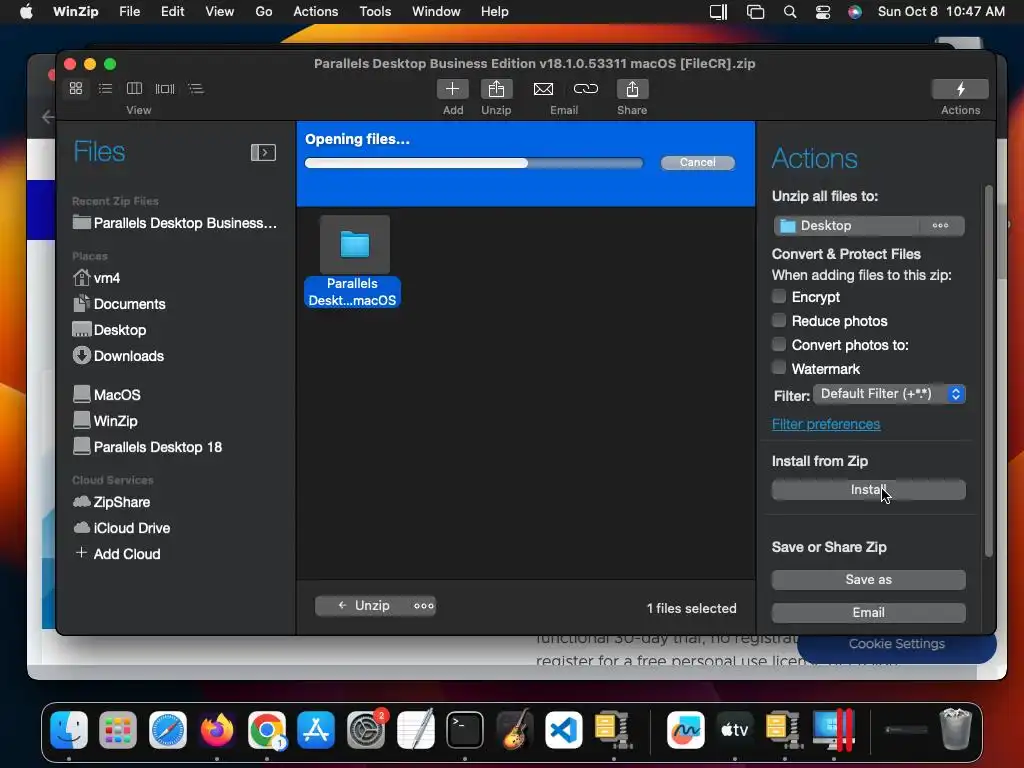
Task: Open Downloads in Places sidebar
Action: (x=118, y=356)
